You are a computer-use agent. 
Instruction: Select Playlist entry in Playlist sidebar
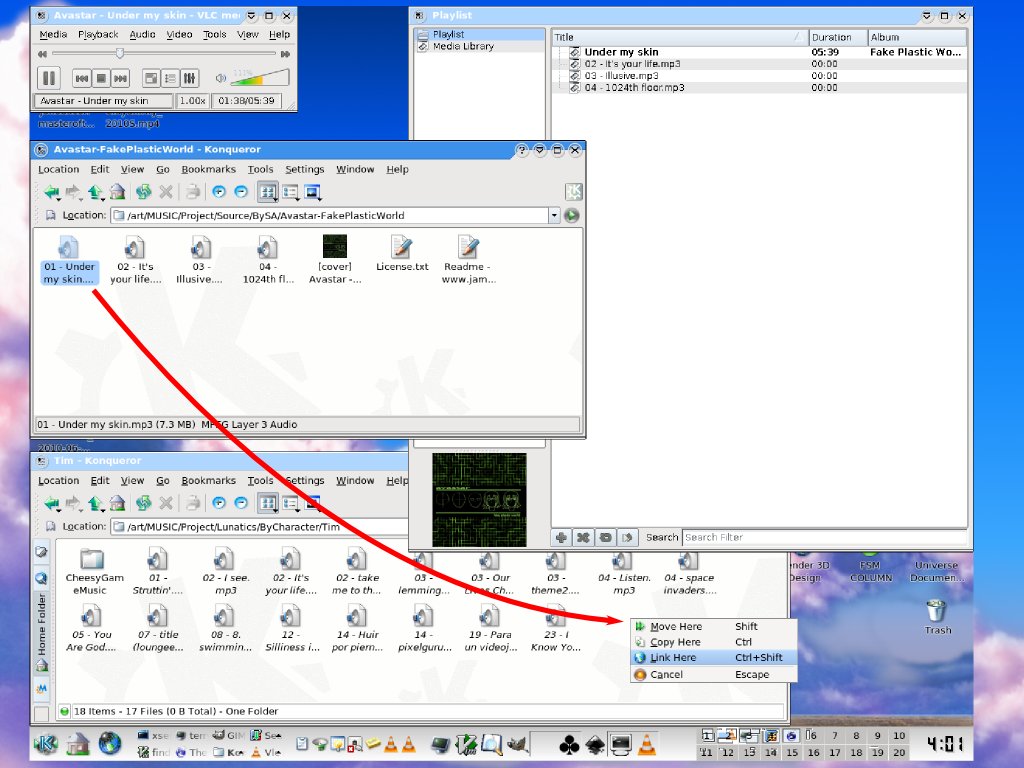pos(449,34)
